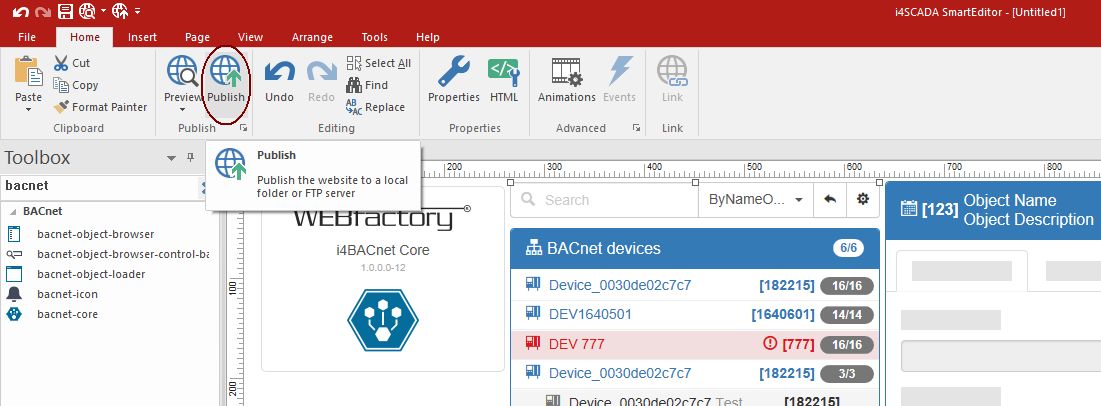
Task: Open the HTML editor icon
Action: (503, 75)
